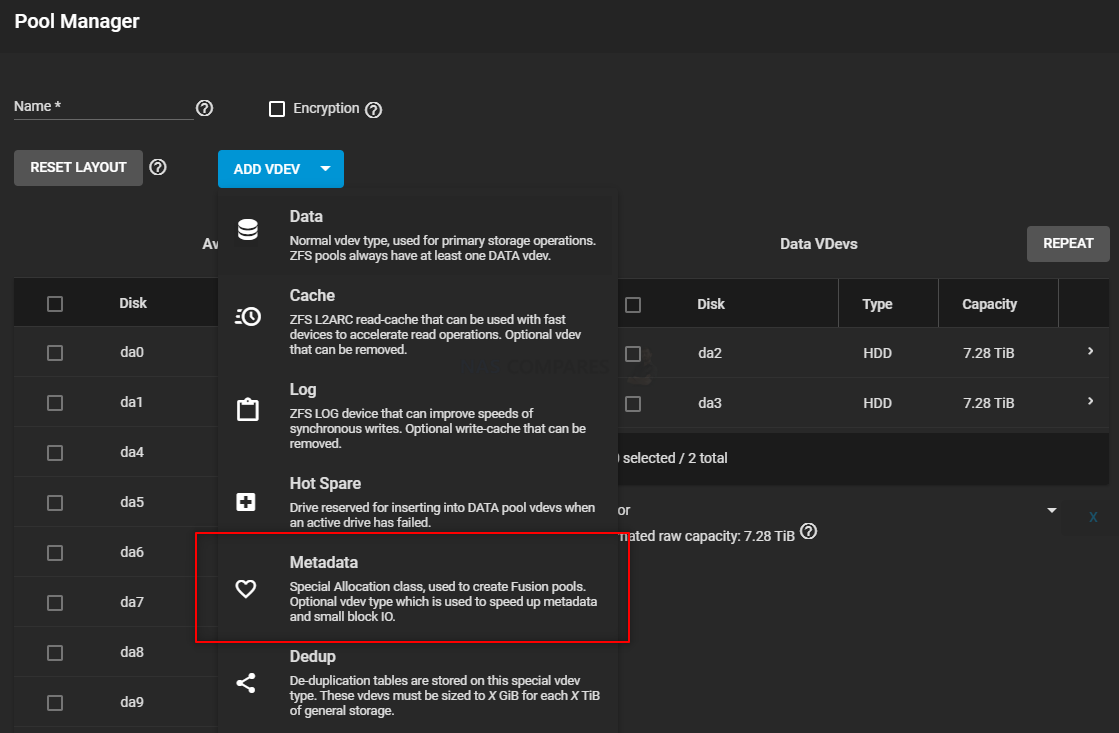Open help tooltip beside Reset Layout
The image size is (1119, 733).
[x=158, y=167]
